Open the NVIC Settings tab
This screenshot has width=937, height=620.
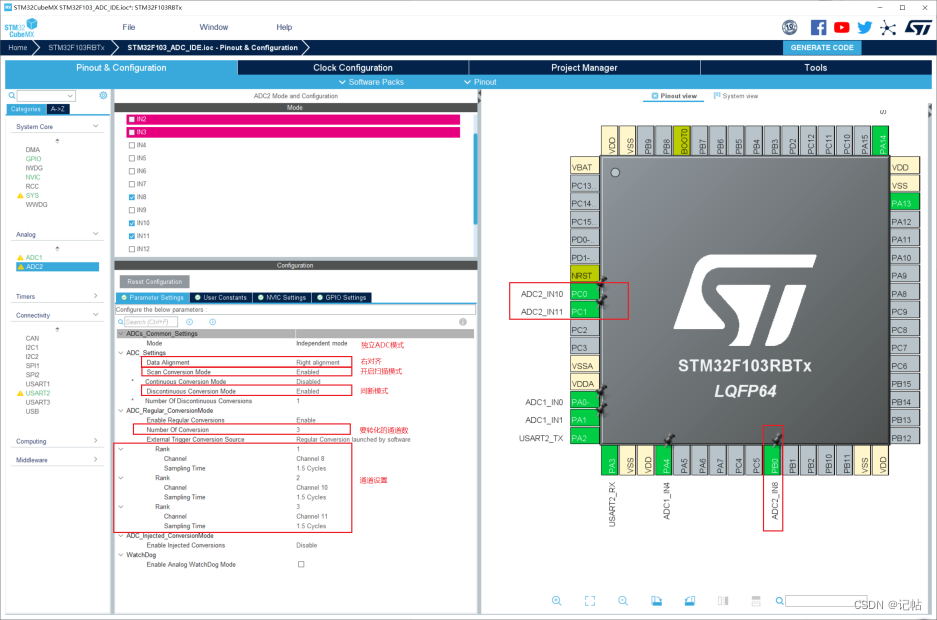coord(282,297)
